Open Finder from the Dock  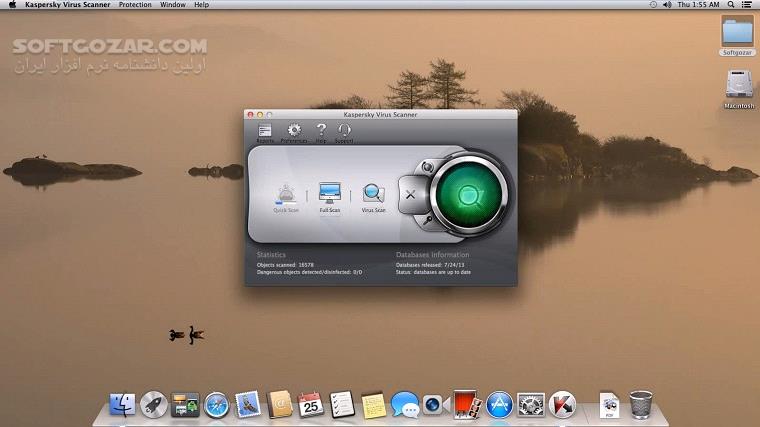122,405
